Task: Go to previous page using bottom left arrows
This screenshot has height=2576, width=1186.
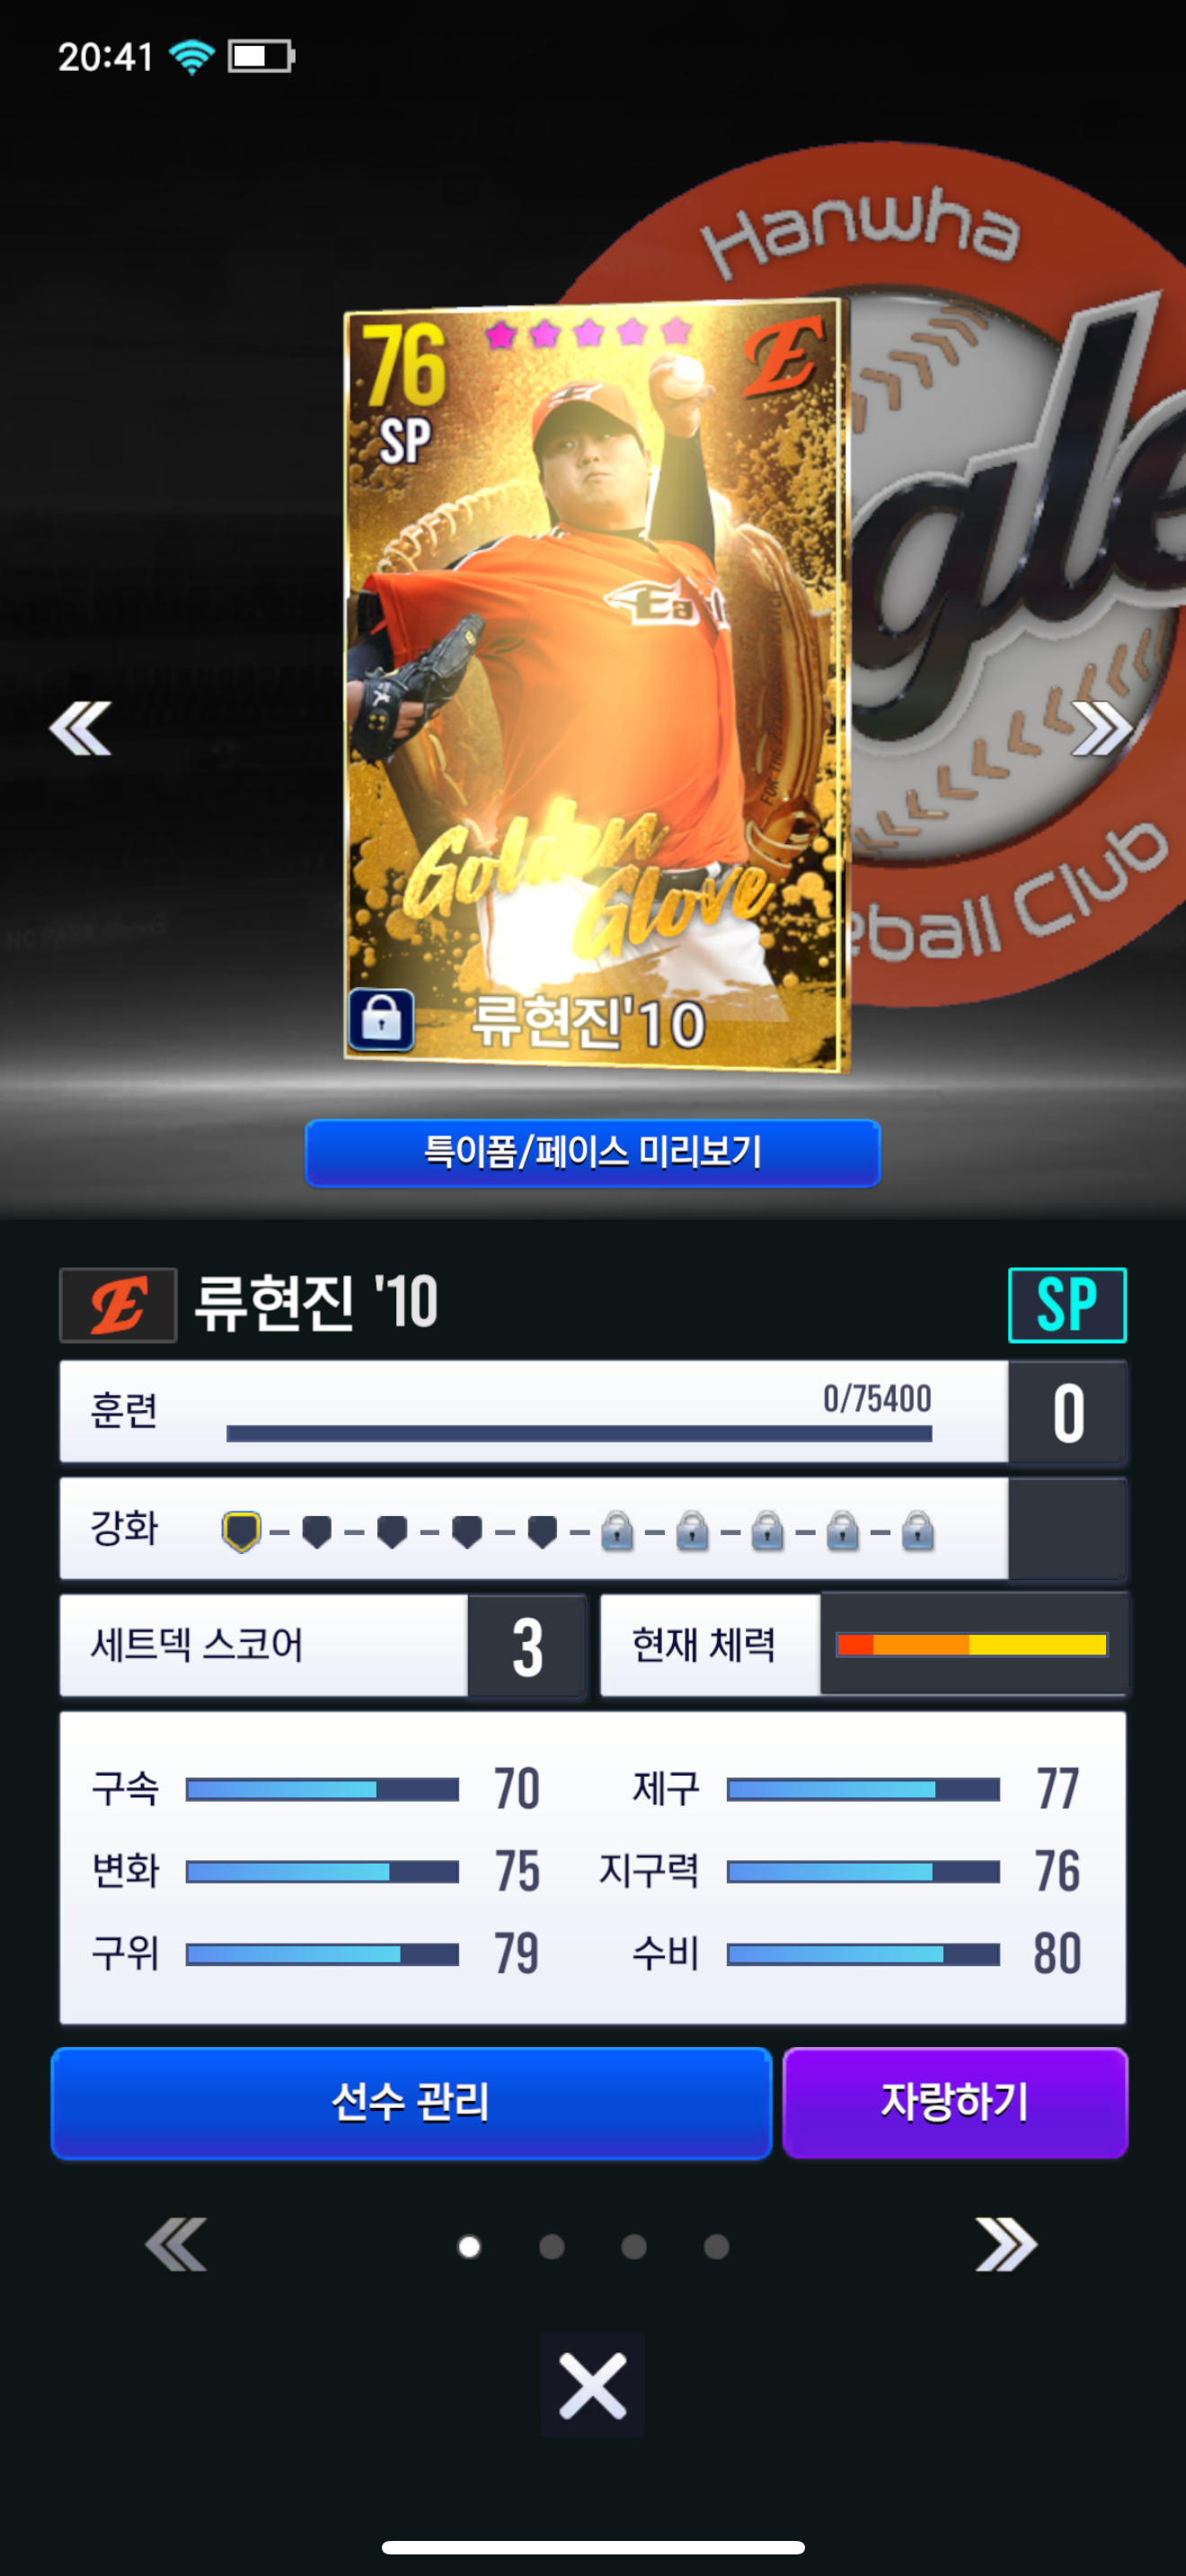Action: pos(176,2244)
